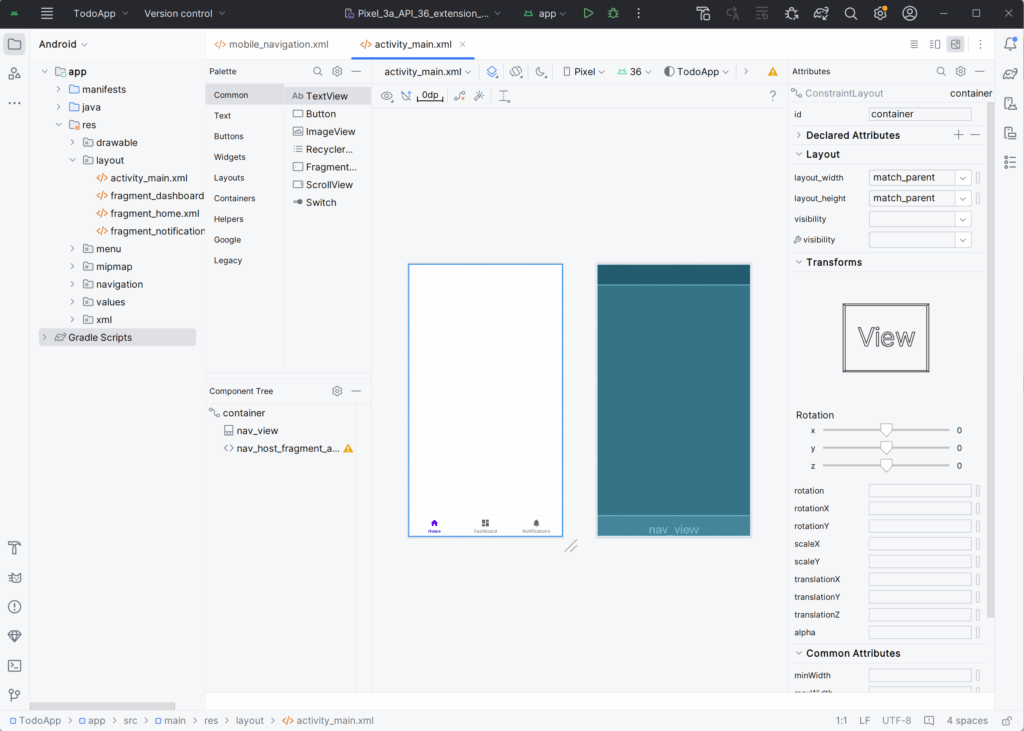This screenshot has height=731, width=1024.
Task: Collapse the Transforms section
Action: click(x=799, y=262)
